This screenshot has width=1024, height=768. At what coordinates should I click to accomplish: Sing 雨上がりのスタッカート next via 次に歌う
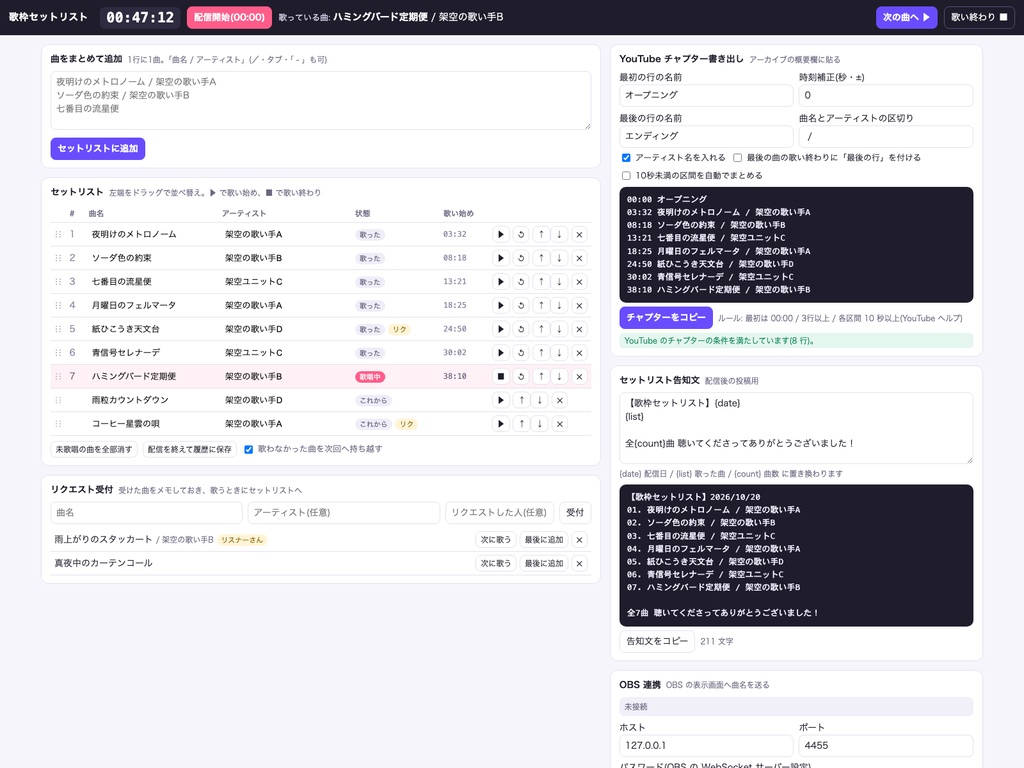[496, 540]
